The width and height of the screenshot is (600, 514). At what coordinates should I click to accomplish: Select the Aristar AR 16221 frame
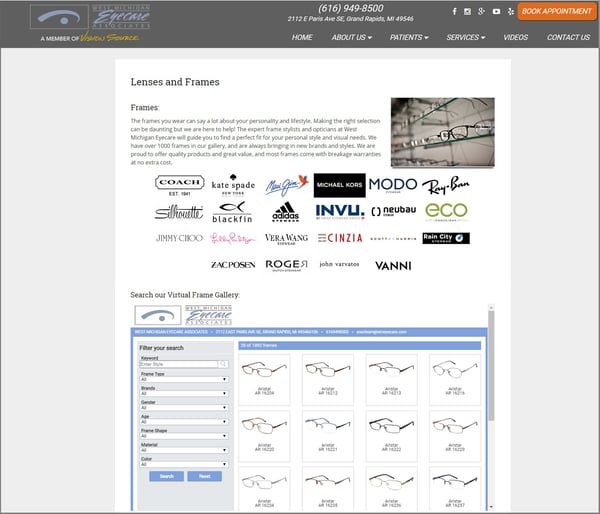point(328,436)
